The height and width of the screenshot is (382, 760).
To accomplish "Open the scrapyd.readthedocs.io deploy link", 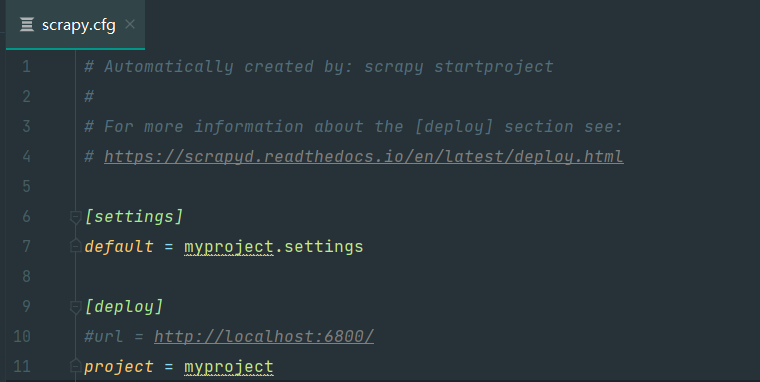I will 364,157.
